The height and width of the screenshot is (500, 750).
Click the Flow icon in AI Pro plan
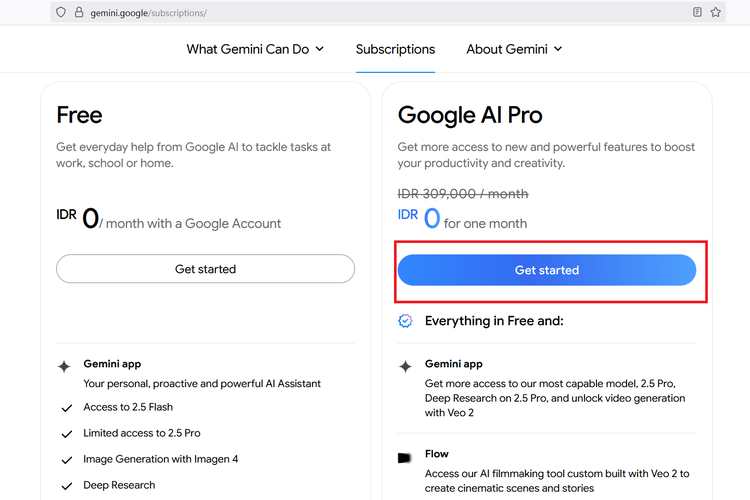pos(405,458)
